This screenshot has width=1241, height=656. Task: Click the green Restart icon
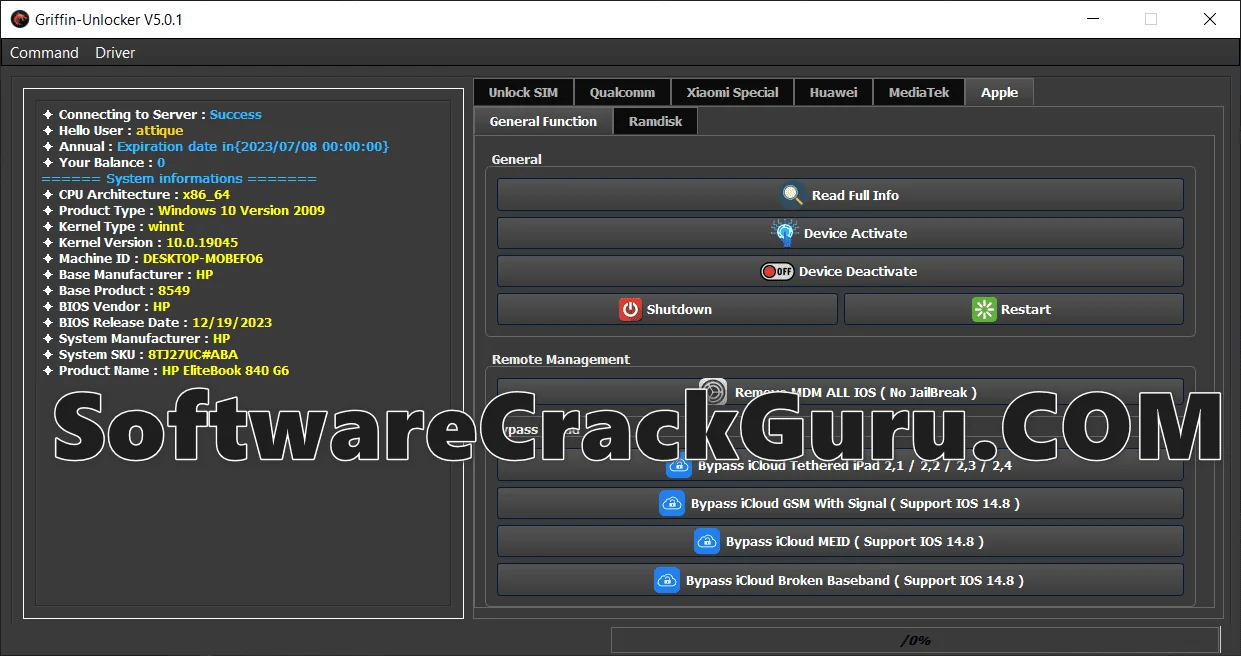coord(984,309)
